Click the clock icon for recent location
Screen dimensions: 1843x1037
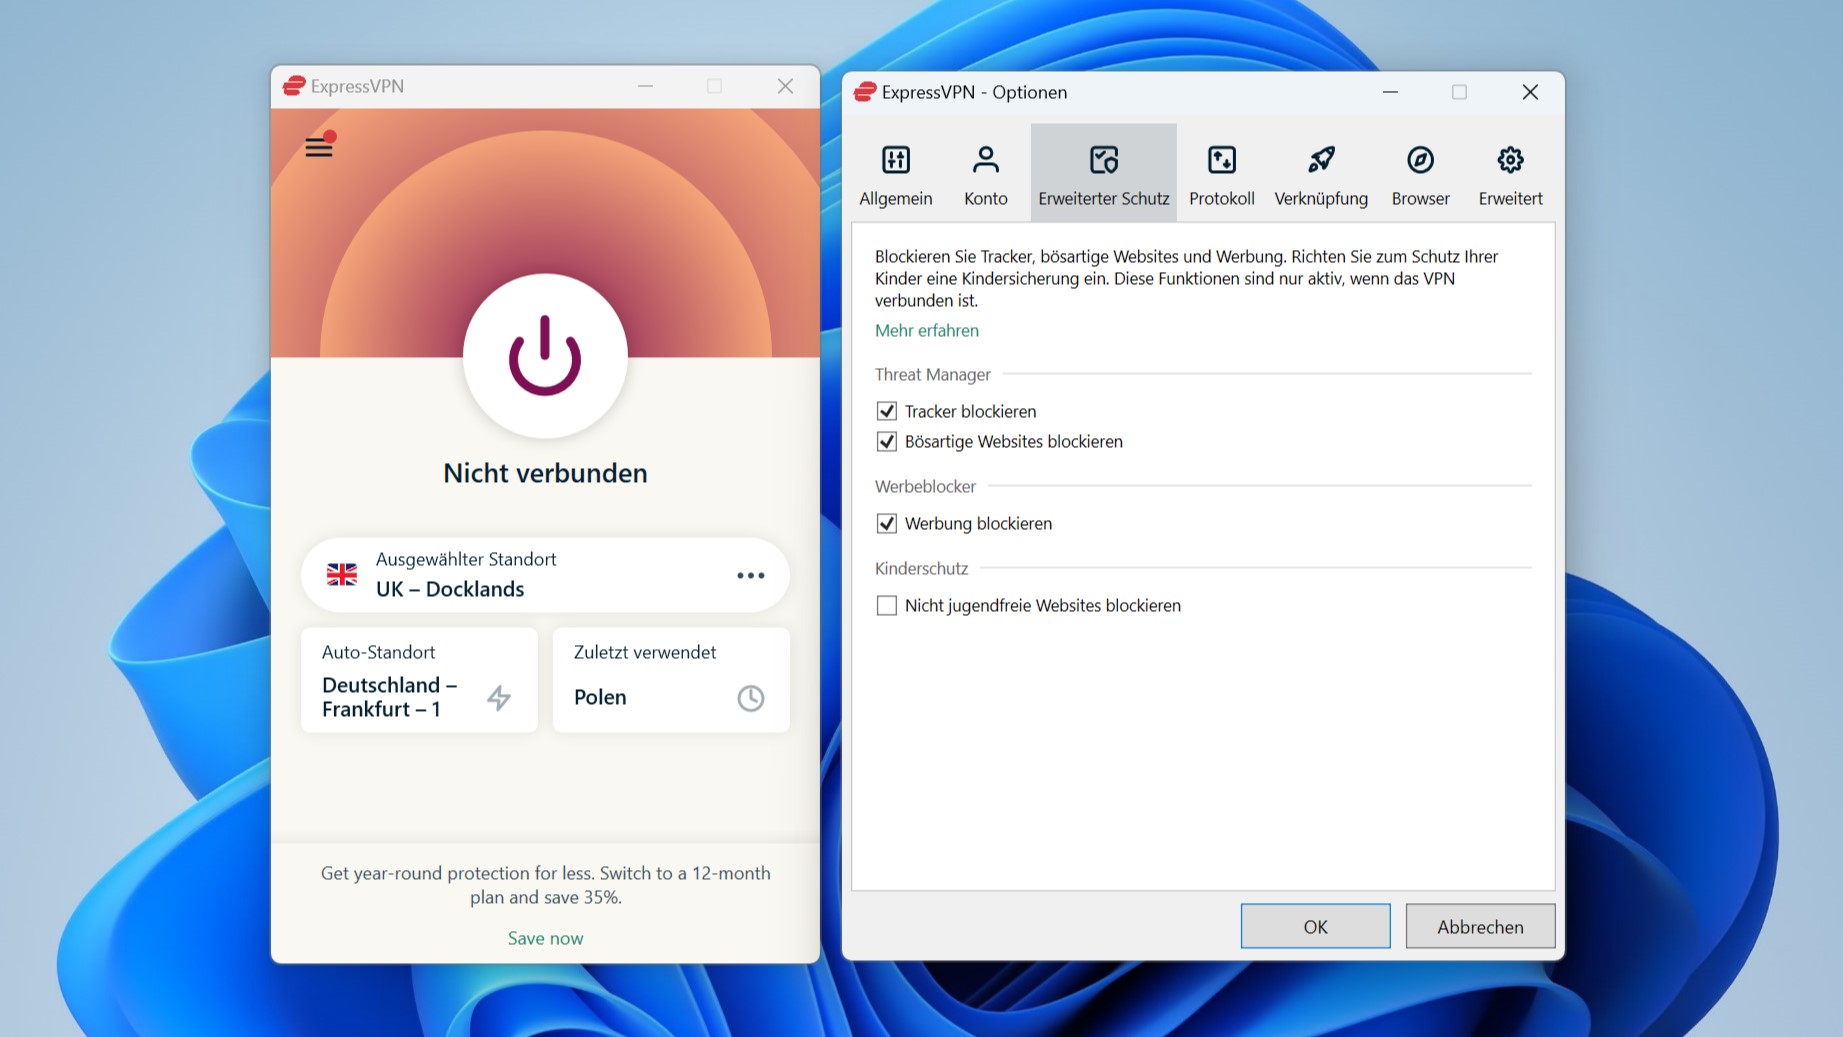[750, 697]
